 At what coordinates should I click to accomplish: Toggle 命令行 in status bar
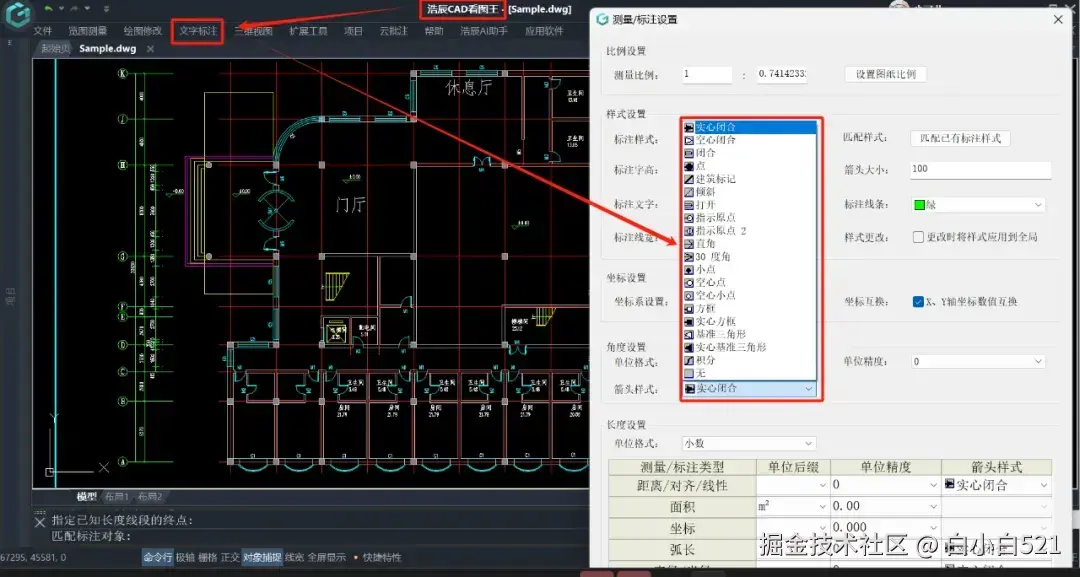[x=158, y=557]
